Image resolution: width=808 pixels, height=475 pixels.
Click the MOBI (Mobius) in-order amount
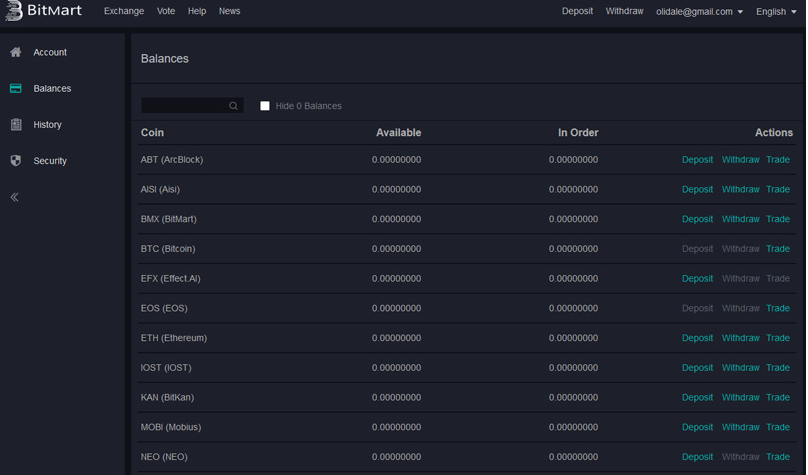(573, 427)
